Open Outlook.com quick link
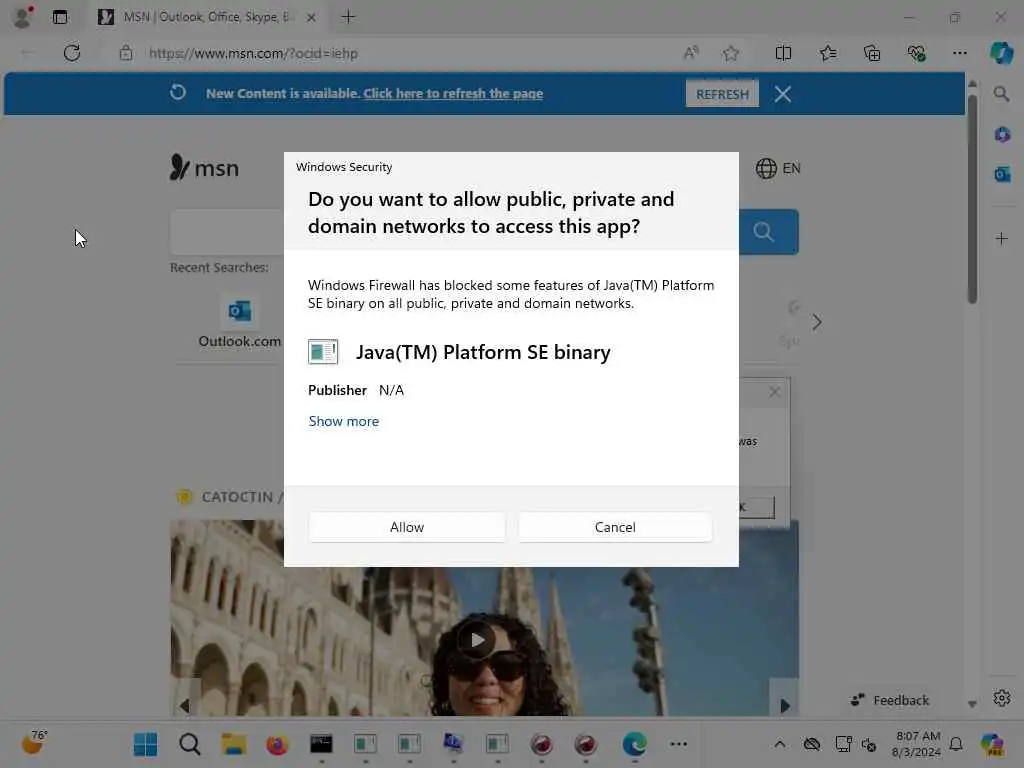Viewport: 1024px width, 768px height. pos(239,323)
